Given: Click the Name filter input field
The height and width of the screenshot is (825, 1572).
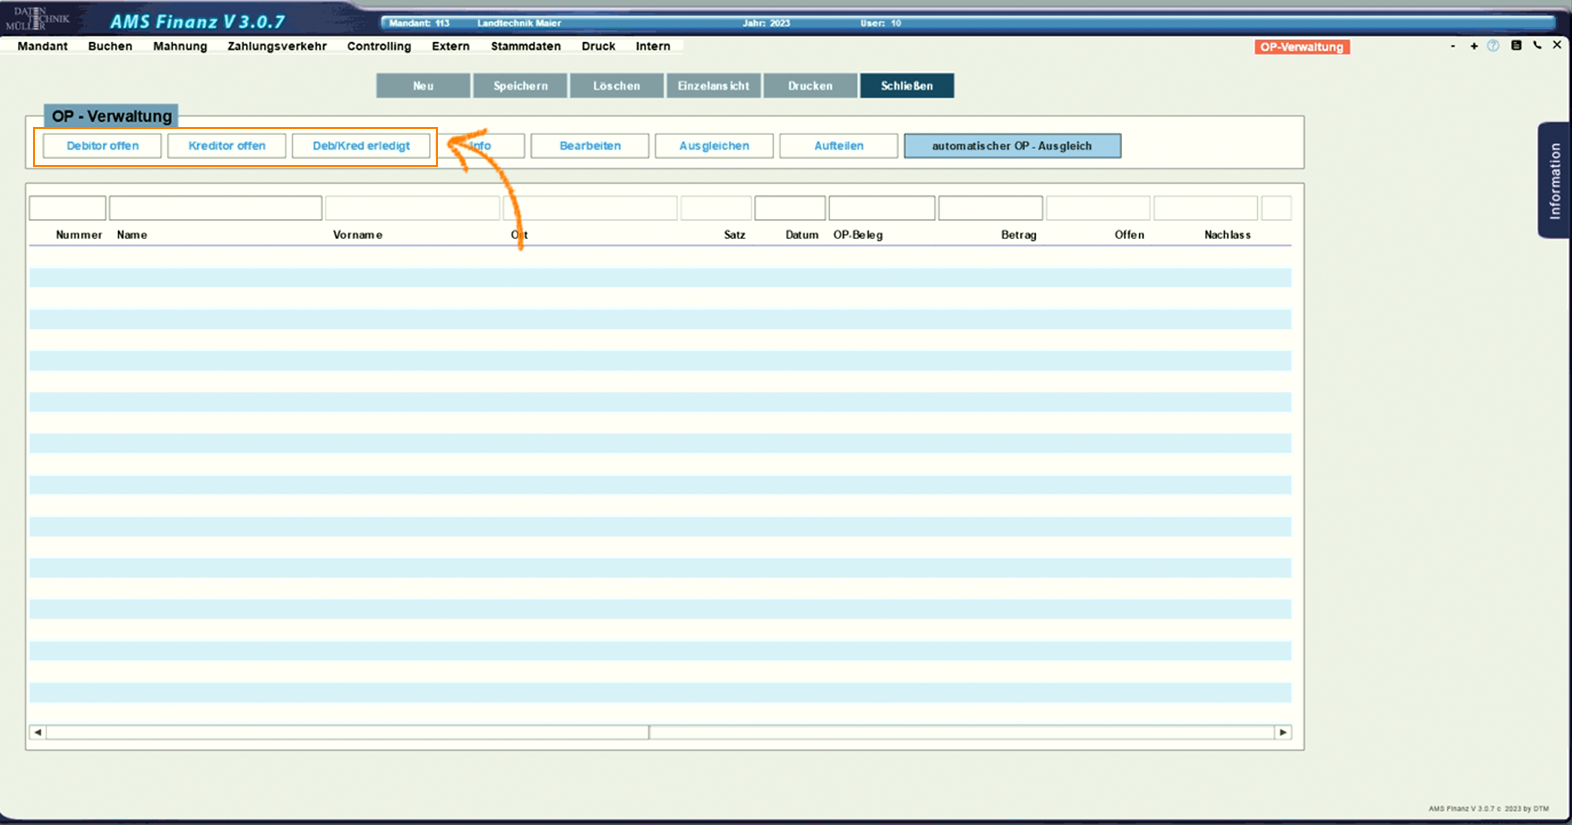Looking at the screenshot, I should click(215, 208).
